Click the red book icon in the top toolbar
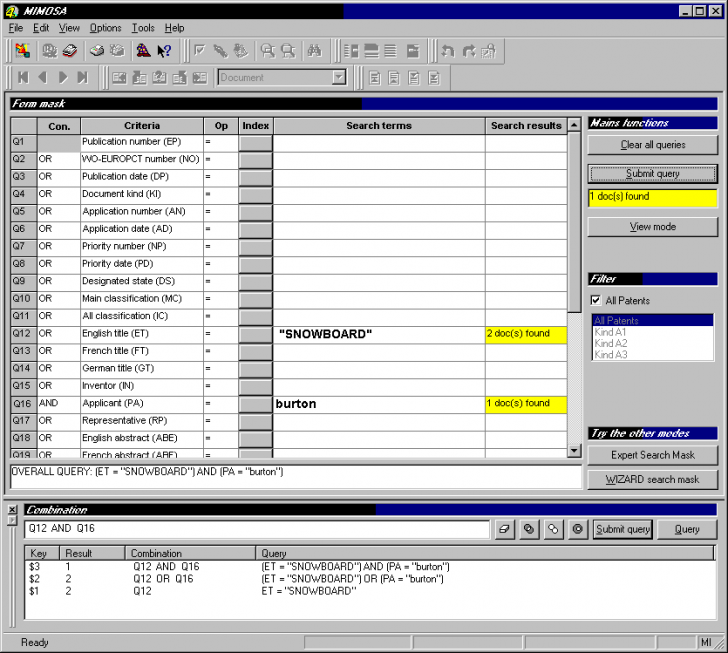728x653 pixels. tap(70, 51)
